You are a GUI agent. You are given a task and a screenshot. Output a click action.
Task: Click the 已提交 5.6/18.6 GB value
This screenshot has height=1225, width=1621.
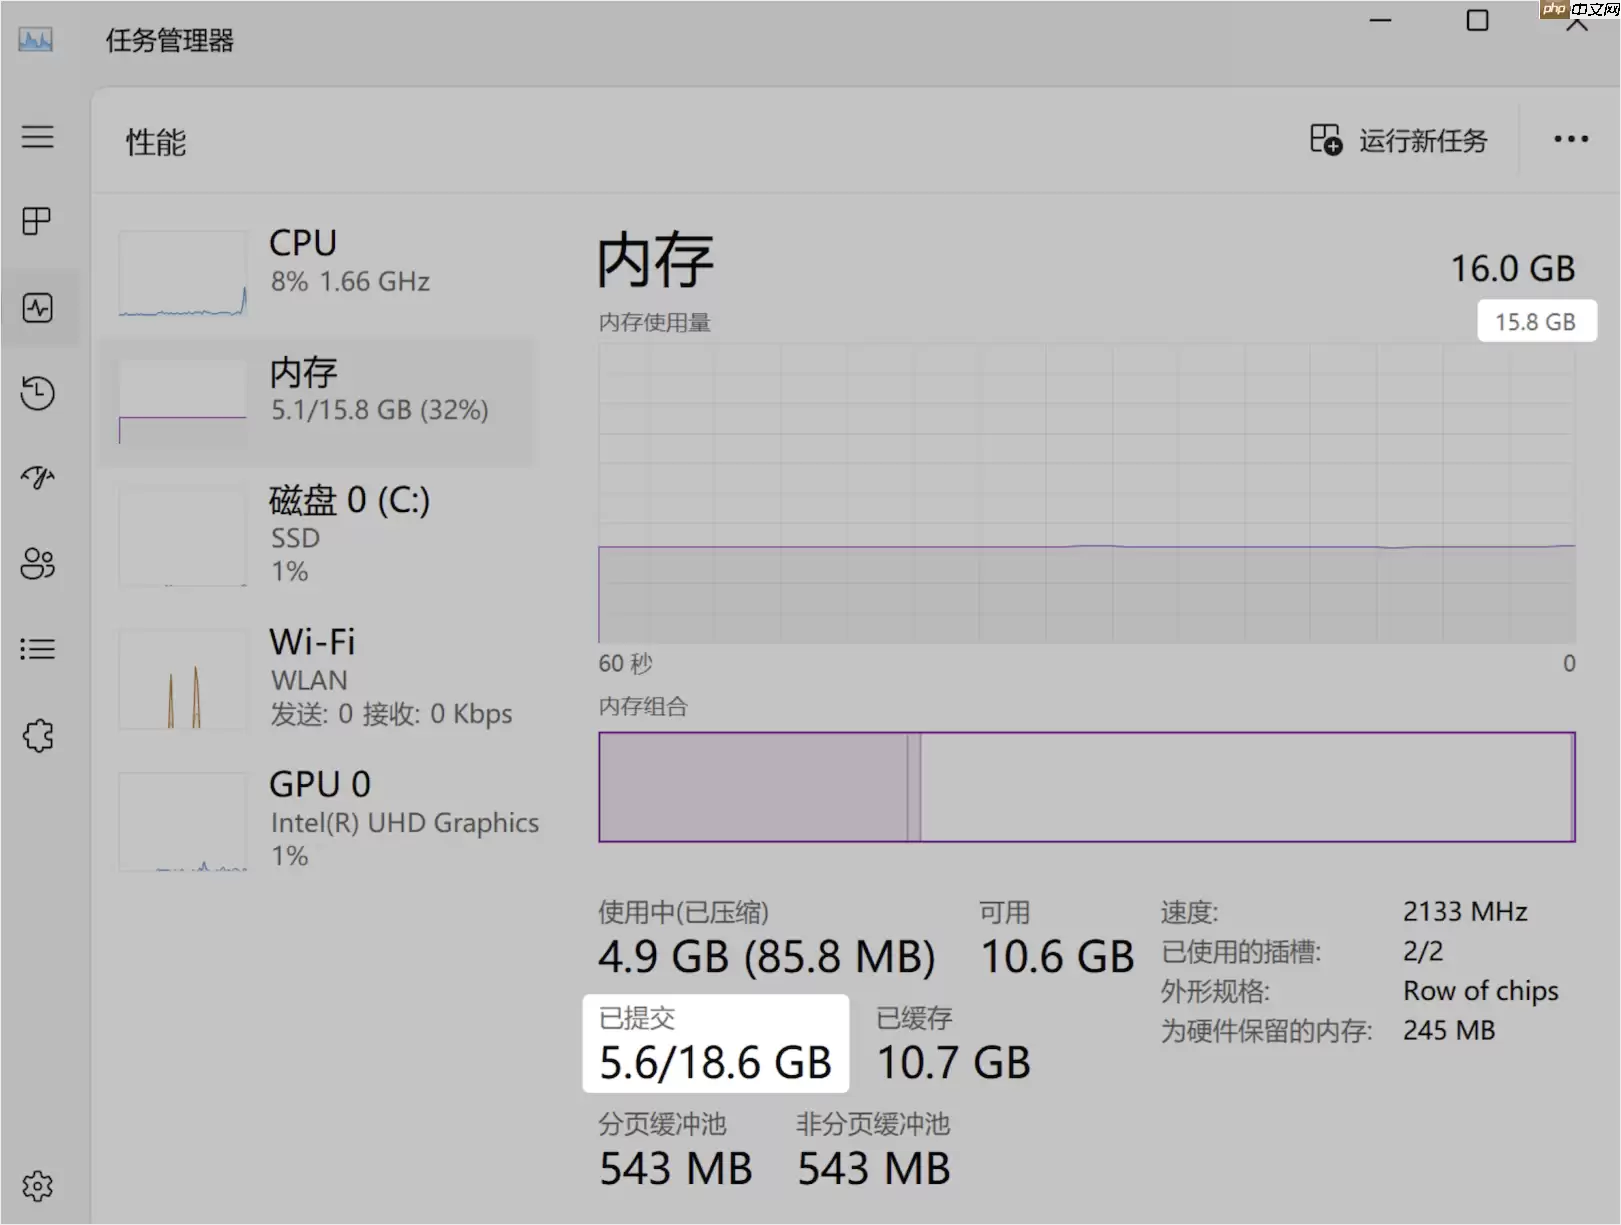(x=716, y=1062)
